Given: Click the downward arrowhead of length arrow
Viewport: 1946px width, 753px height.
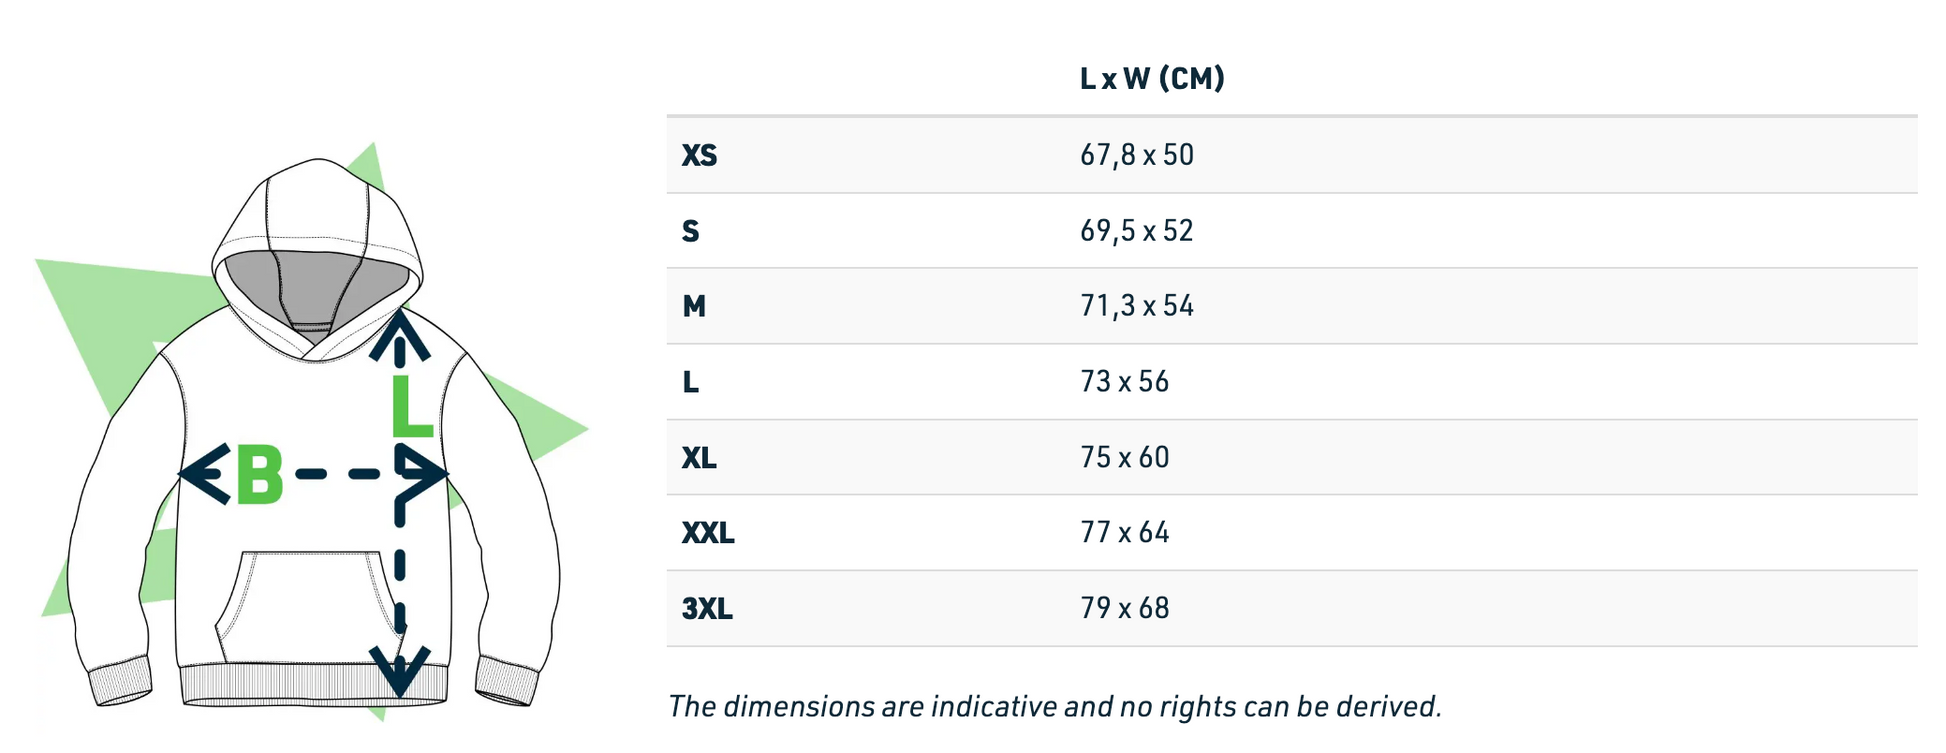Looking at the screenshot, I should click(400, 672).
